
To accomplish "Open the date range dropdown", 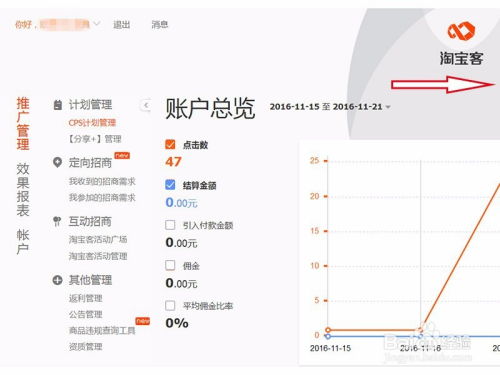I will tap(330, 107).
